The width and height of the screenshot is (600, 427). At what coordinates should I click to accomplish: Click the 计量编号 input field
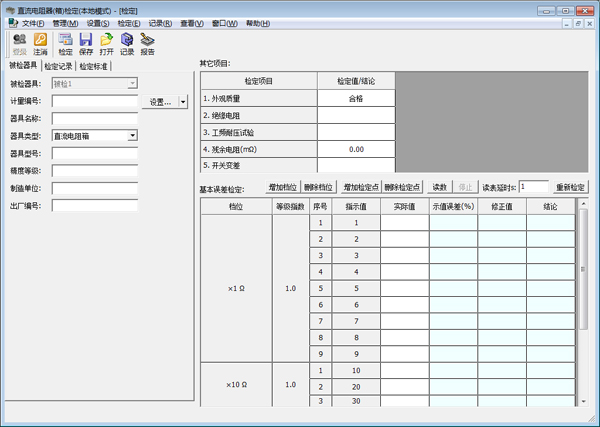click(x=95, y=101)
